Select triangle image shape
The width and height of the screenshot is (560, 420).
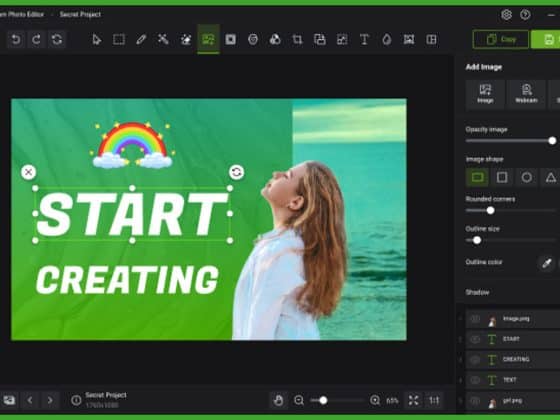coord(551,177)
